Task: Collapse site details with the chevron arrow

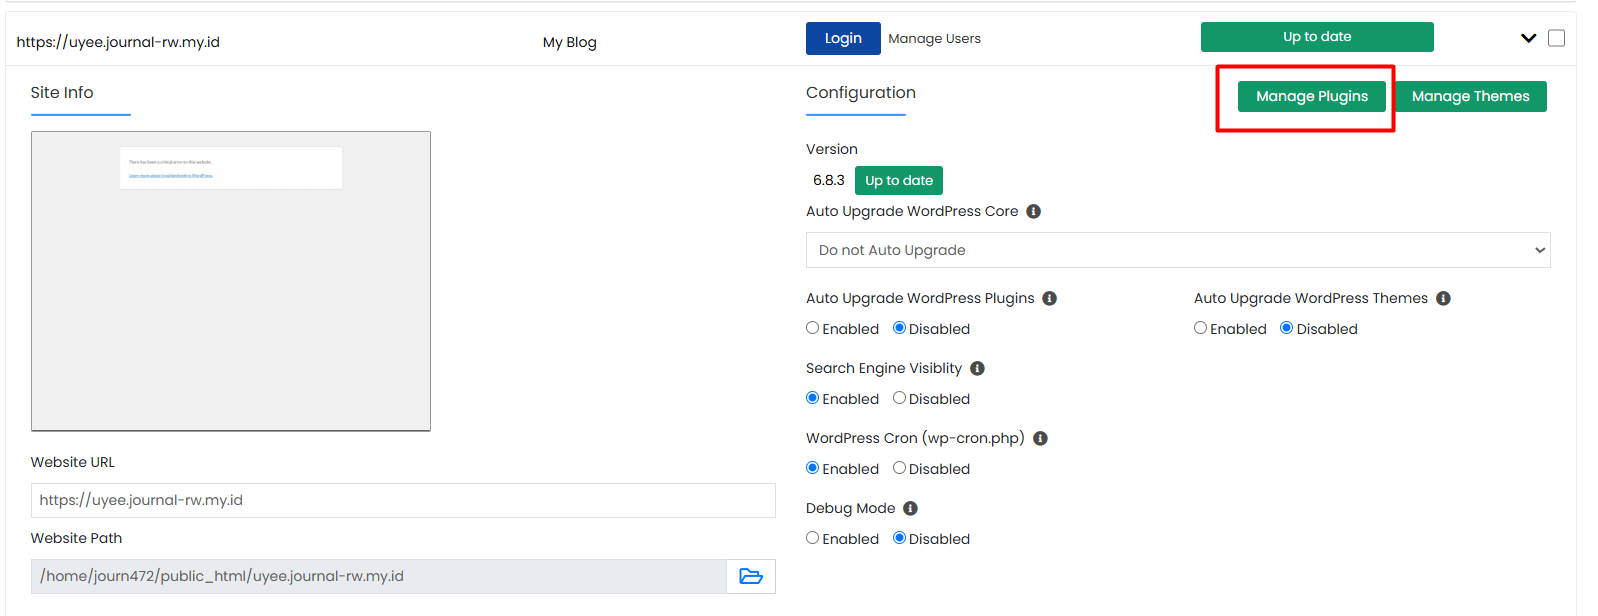Action: click(1528, 38)
